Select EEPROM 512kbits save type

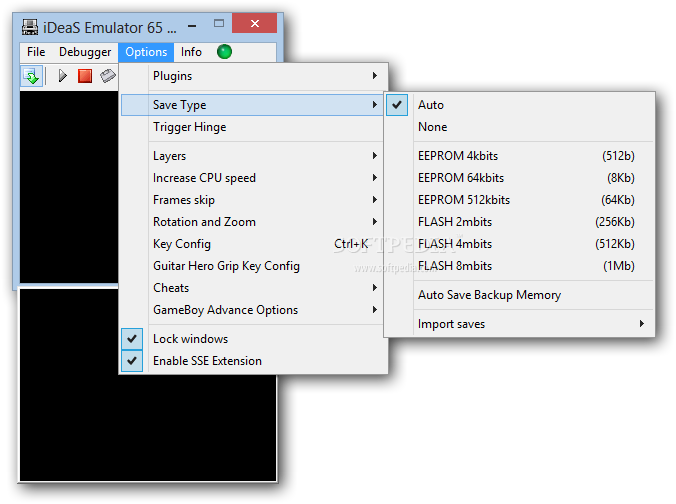pos(520,200)
